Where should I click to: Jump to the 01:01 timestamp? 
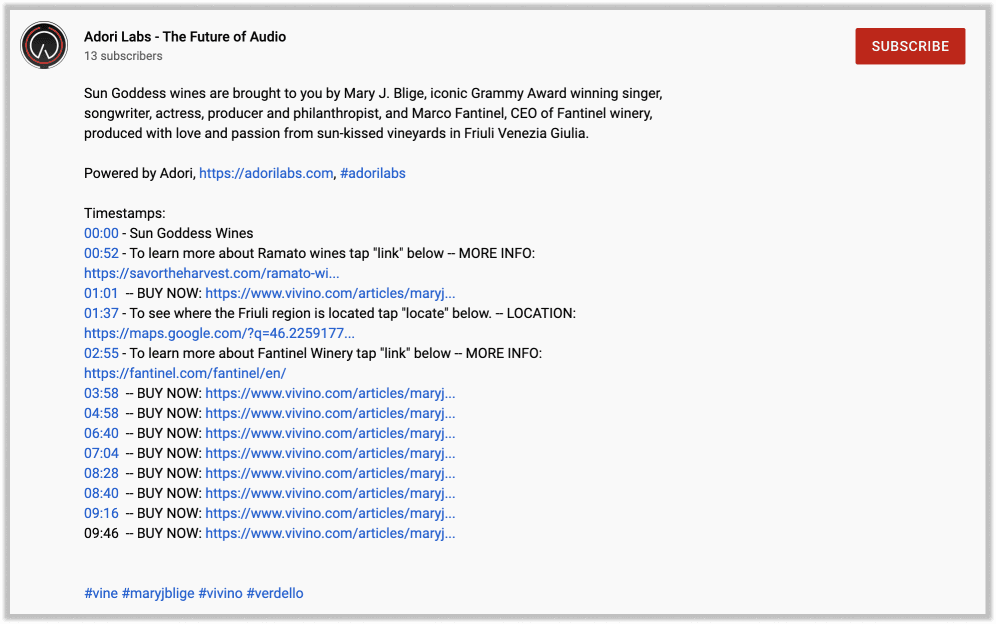[x=101, y=294]
